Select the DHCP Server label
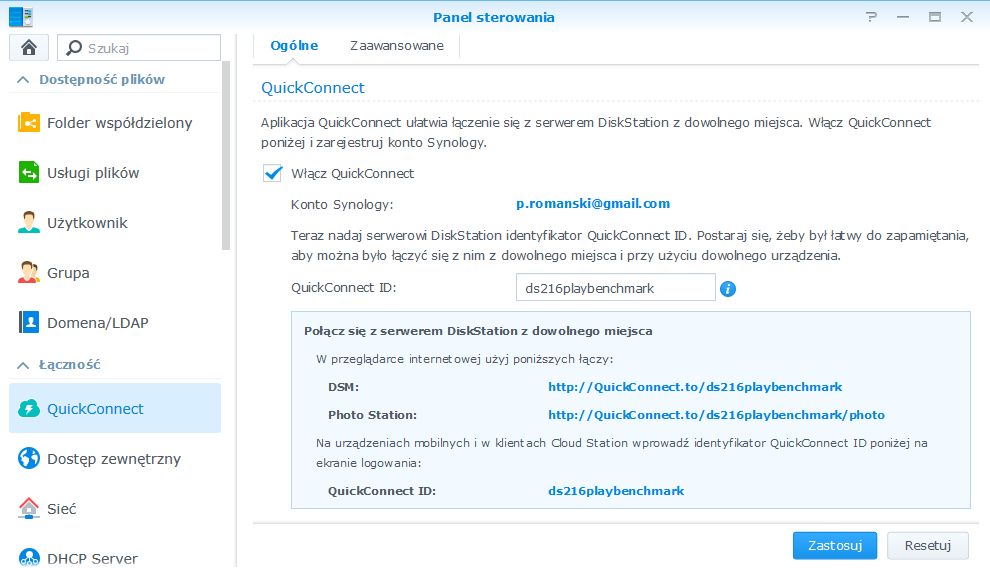The image size is (990, 568). click(x=93, y=559)
